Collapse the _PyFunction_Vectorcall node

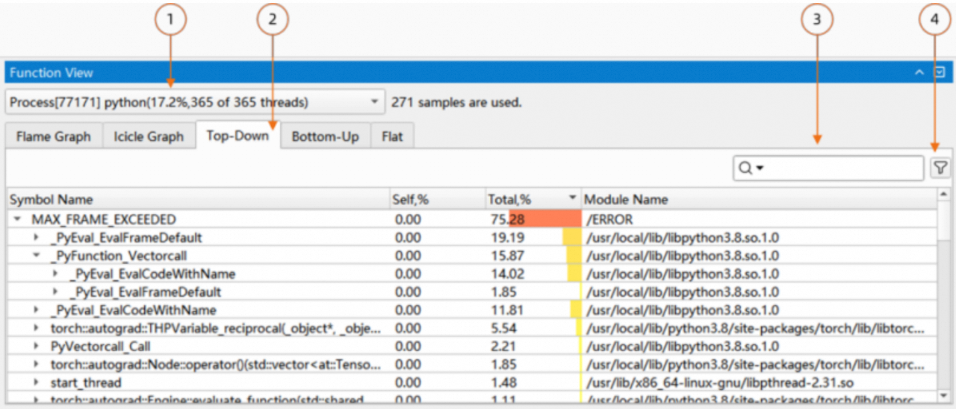[x=37, y=255]
